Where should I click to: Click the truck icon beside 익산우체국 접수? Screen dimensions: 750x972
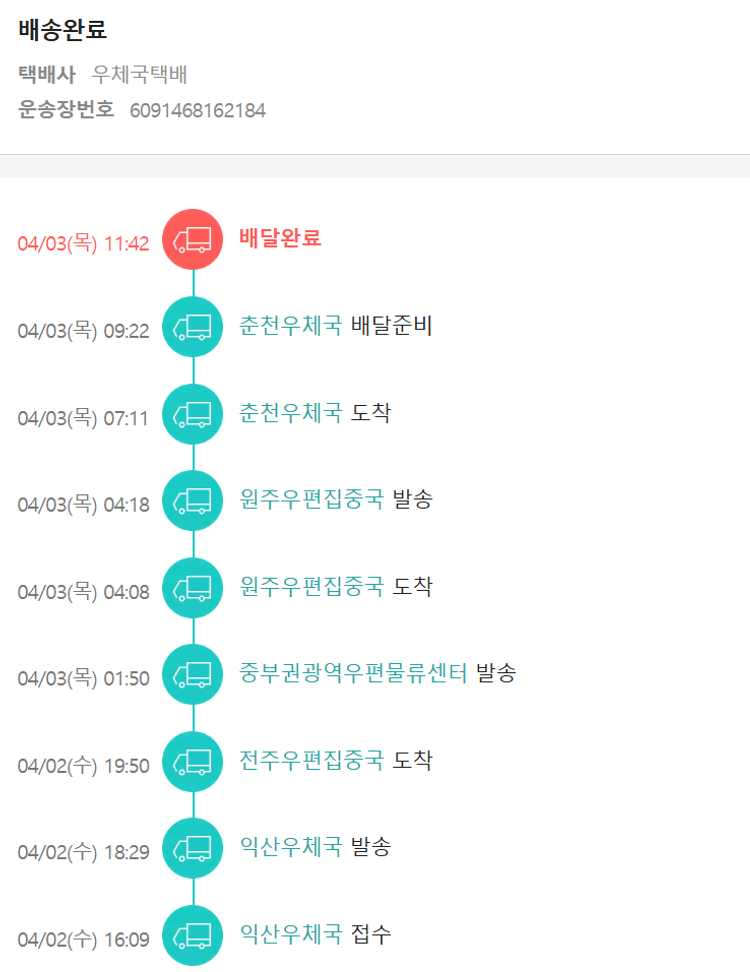click(x=193, y=936)
